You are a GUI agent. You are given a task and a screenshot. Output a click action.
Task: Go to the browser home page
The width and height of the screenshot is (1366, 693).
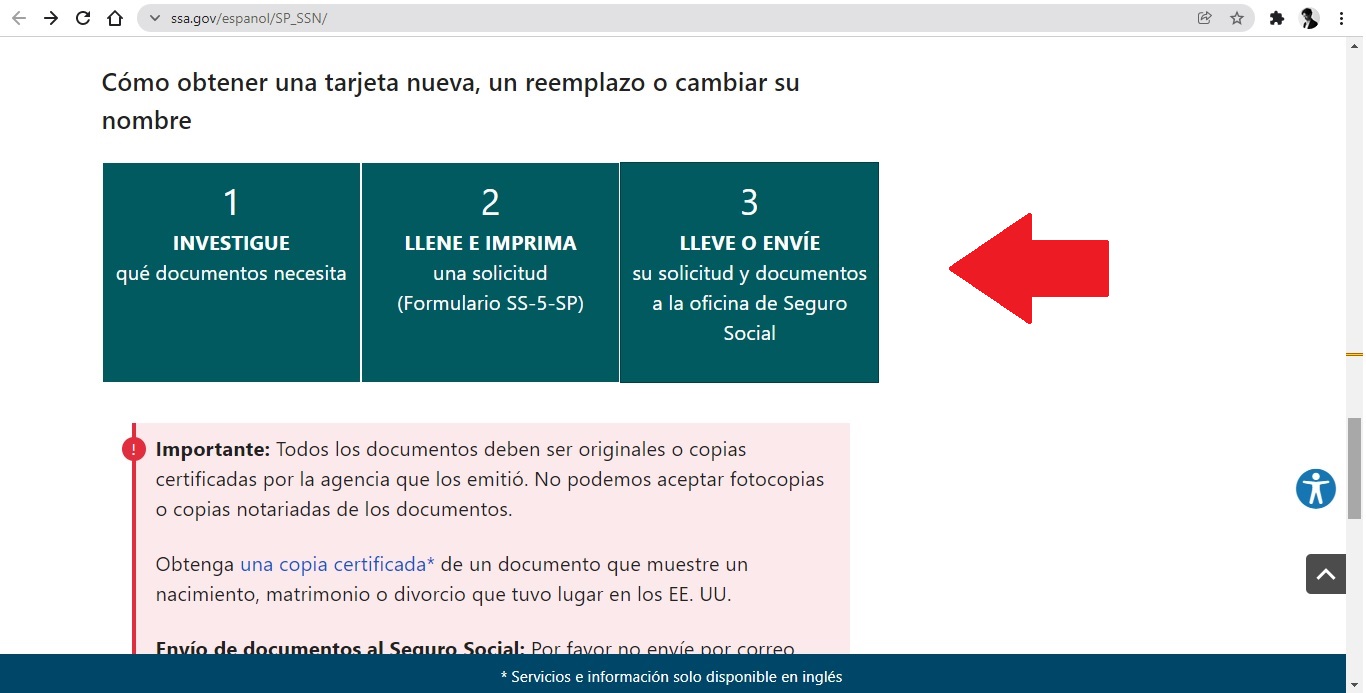point(115,18)
